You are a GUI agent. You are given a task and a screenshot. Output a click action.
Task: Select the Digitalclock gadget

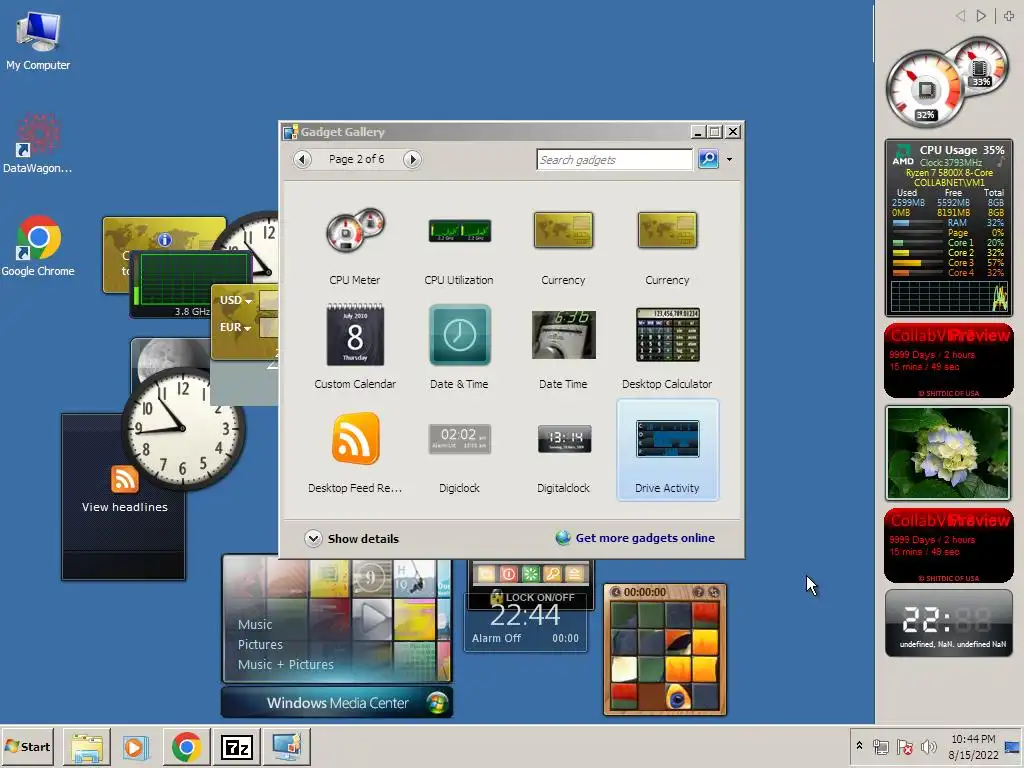click(x=563, y=451)
